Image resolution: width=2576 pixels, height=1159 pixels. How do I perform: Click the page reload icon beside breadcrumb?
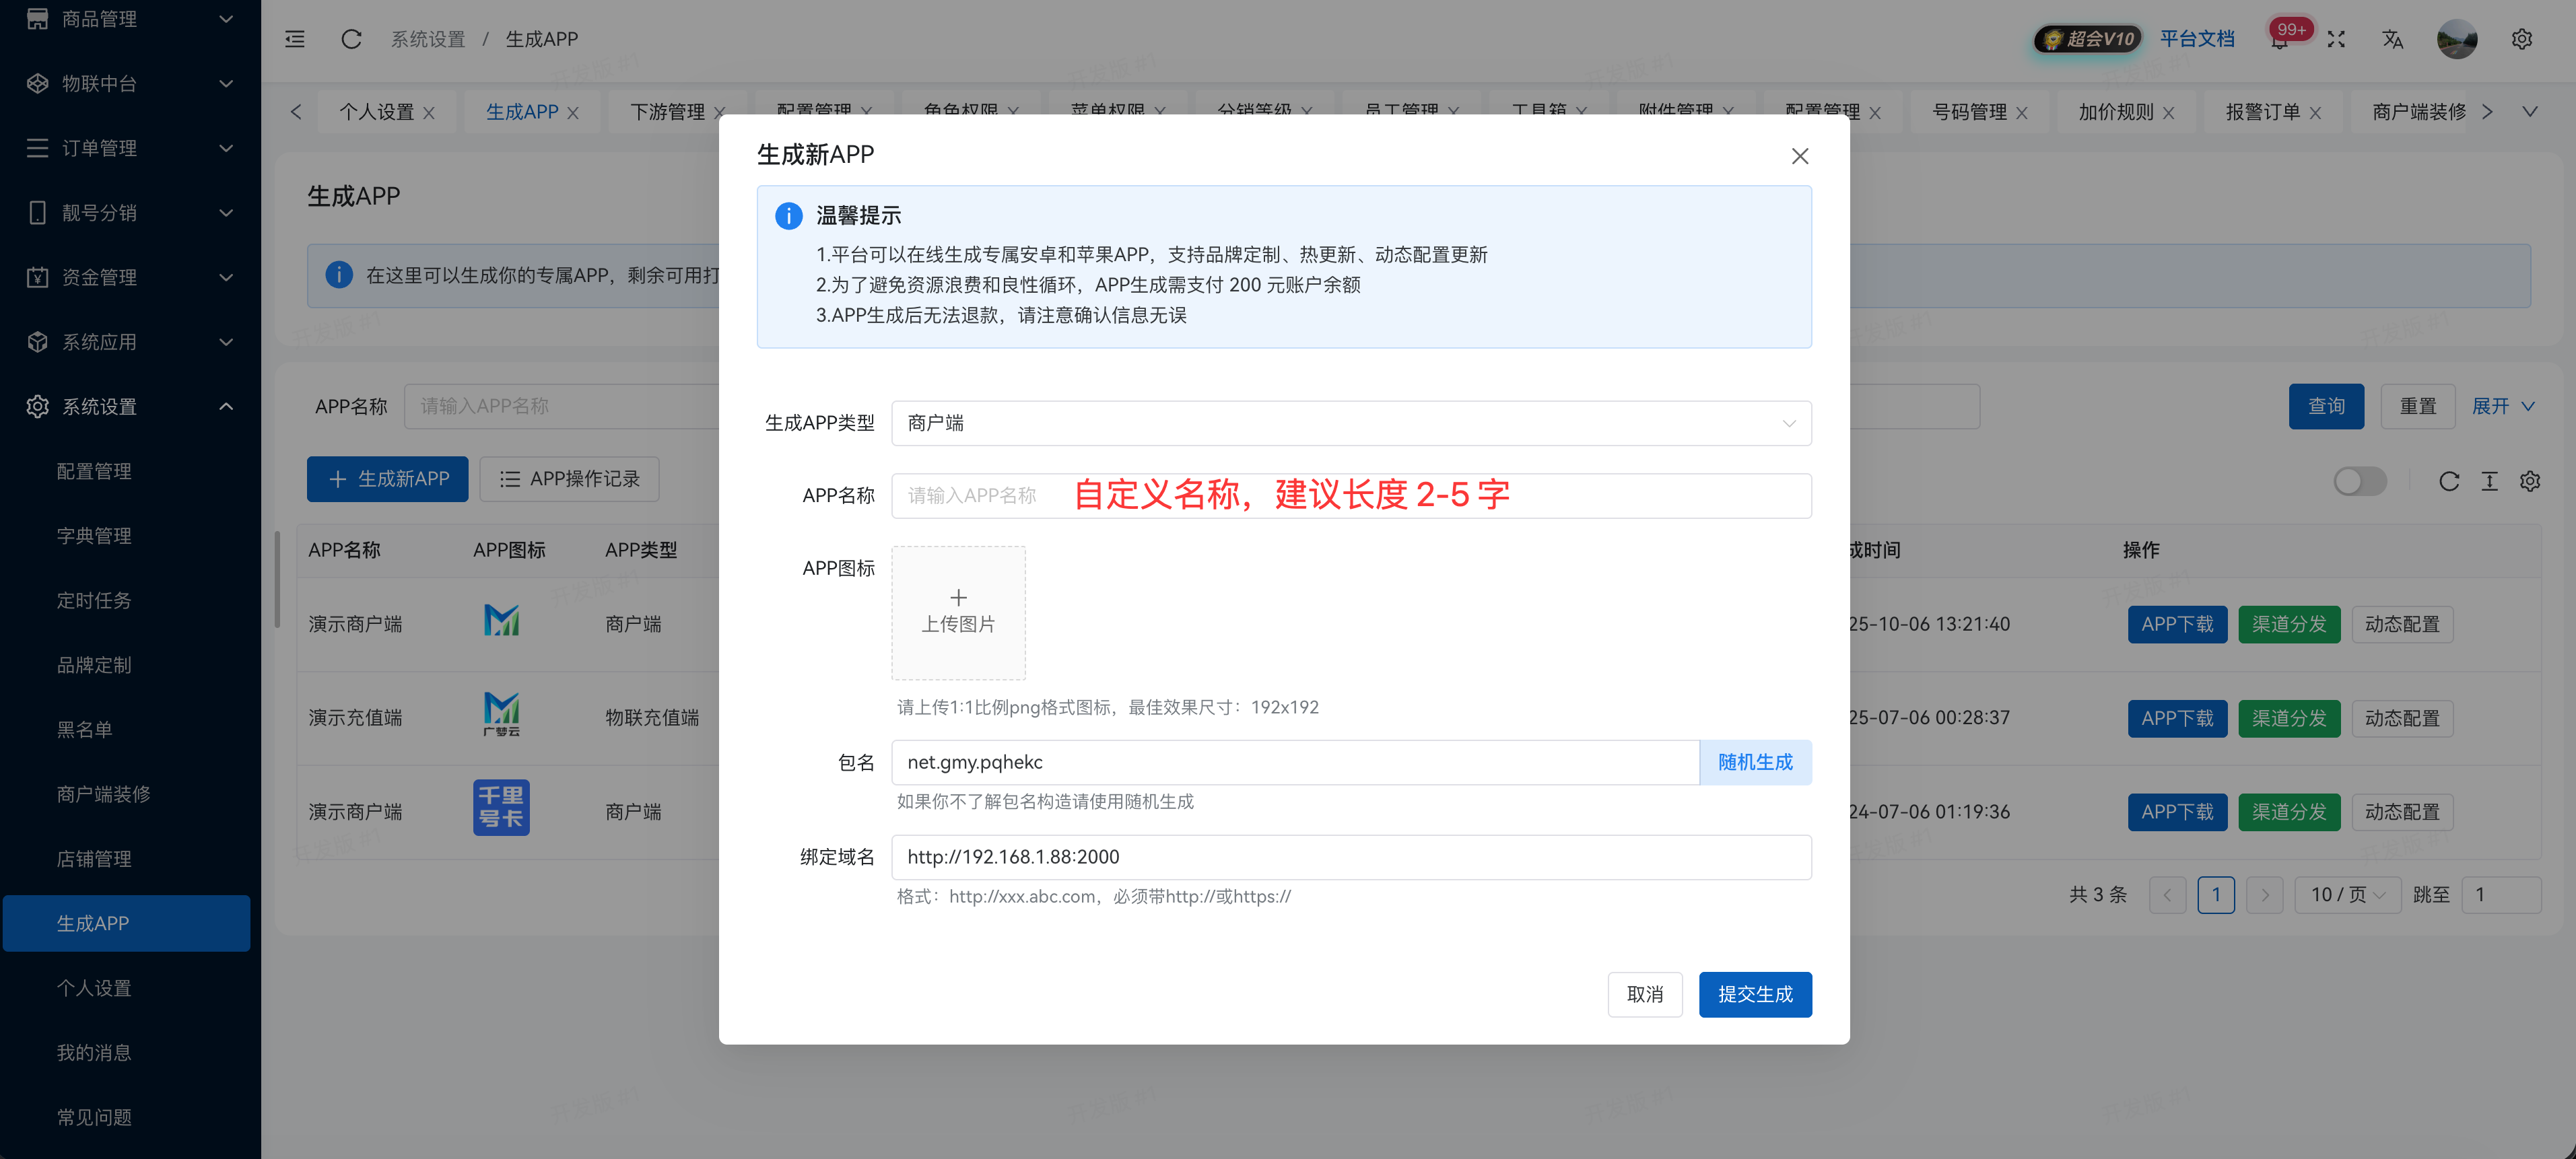click(351, 39)
